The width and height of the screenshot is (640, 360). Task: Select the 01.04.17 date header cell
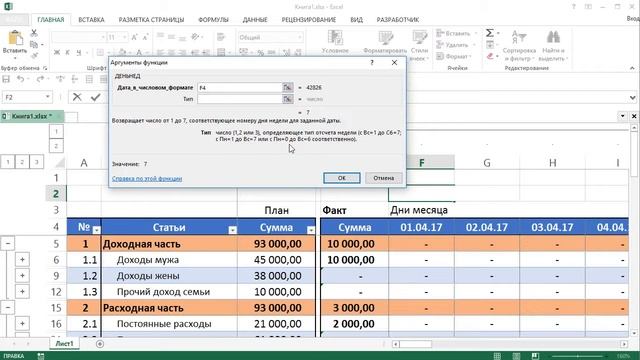(421, 227)
